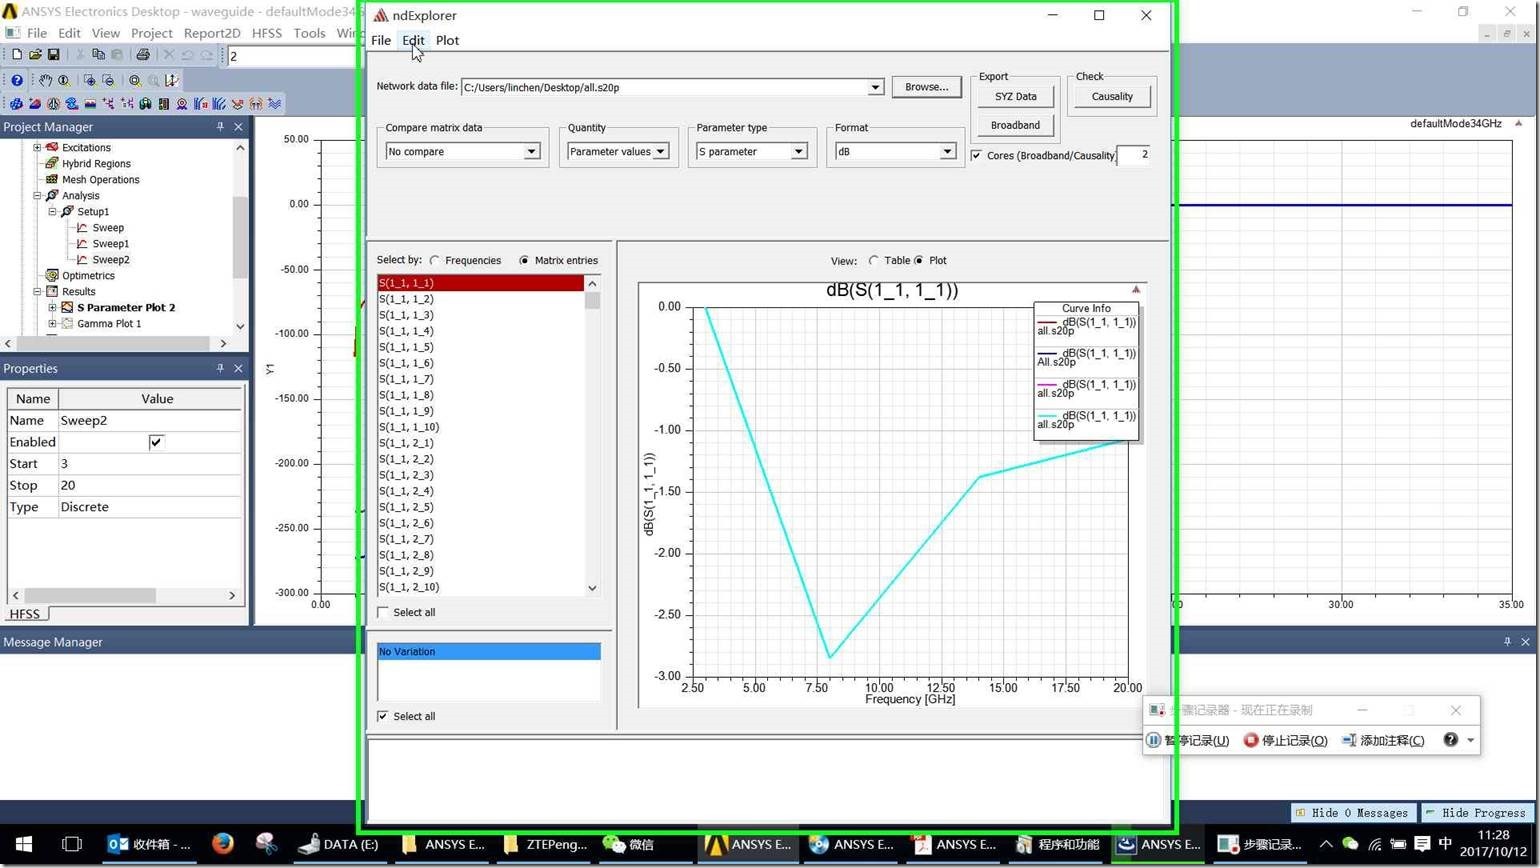Close the Properties panel
Image resolution: width=1540 pixels, height=868 pixels.
point(238,368)
